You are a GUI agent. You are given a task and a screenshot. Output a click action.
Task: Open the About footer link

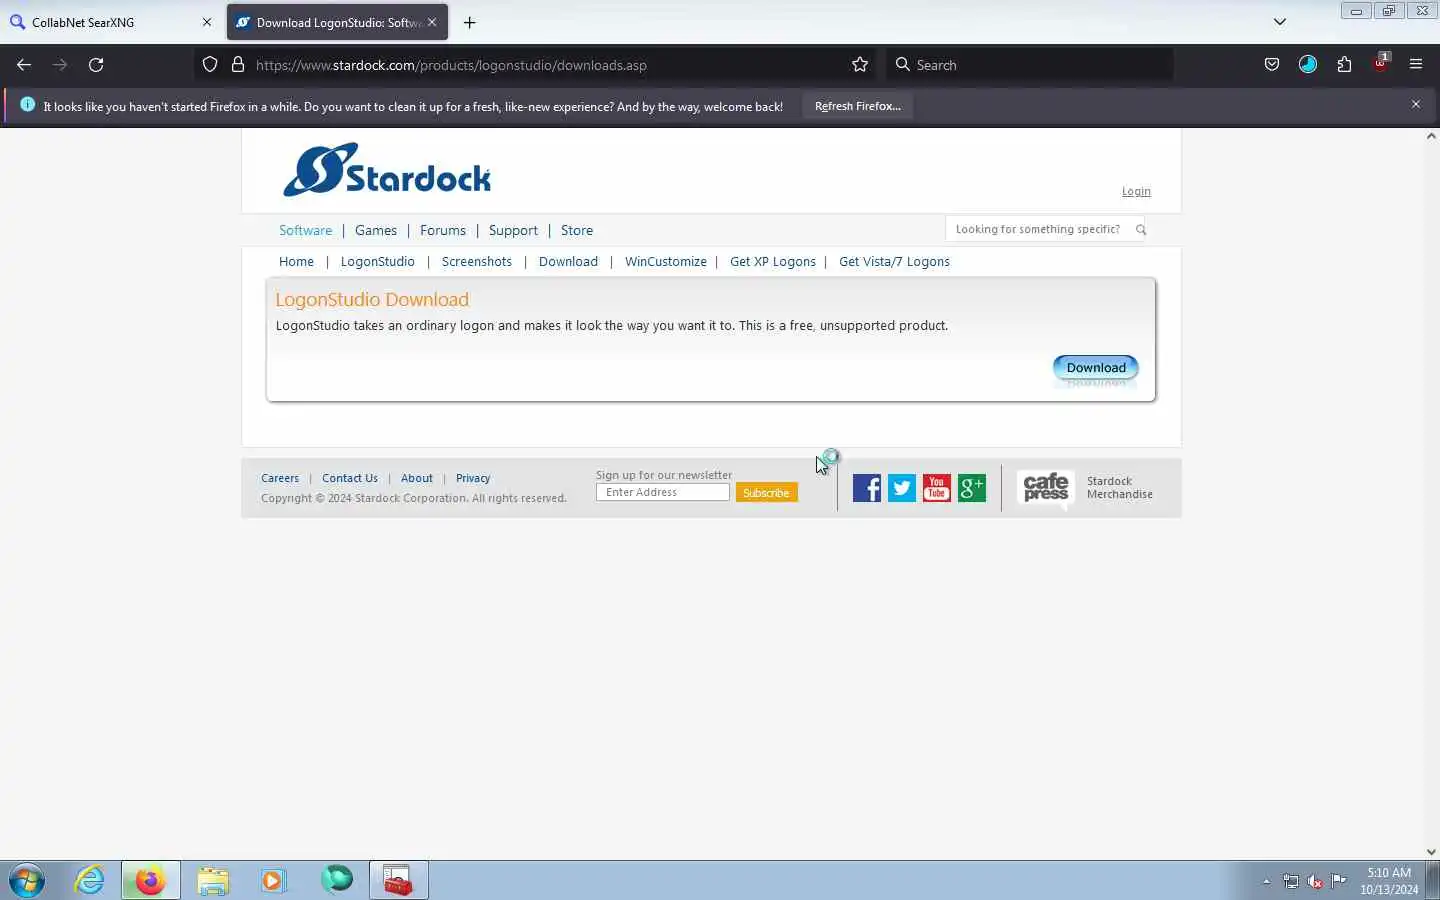click(x=417, y=478)
